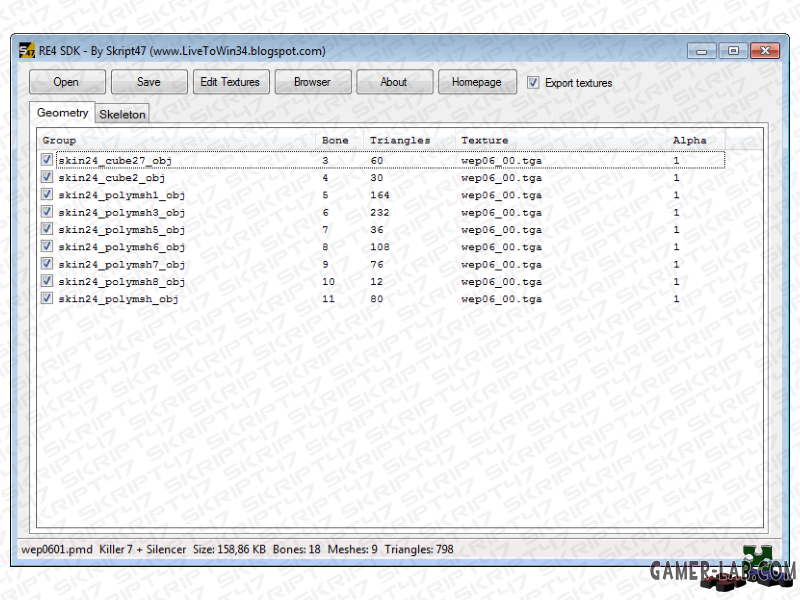Click triangles value 232 for polymsh3

click(380, 212)
